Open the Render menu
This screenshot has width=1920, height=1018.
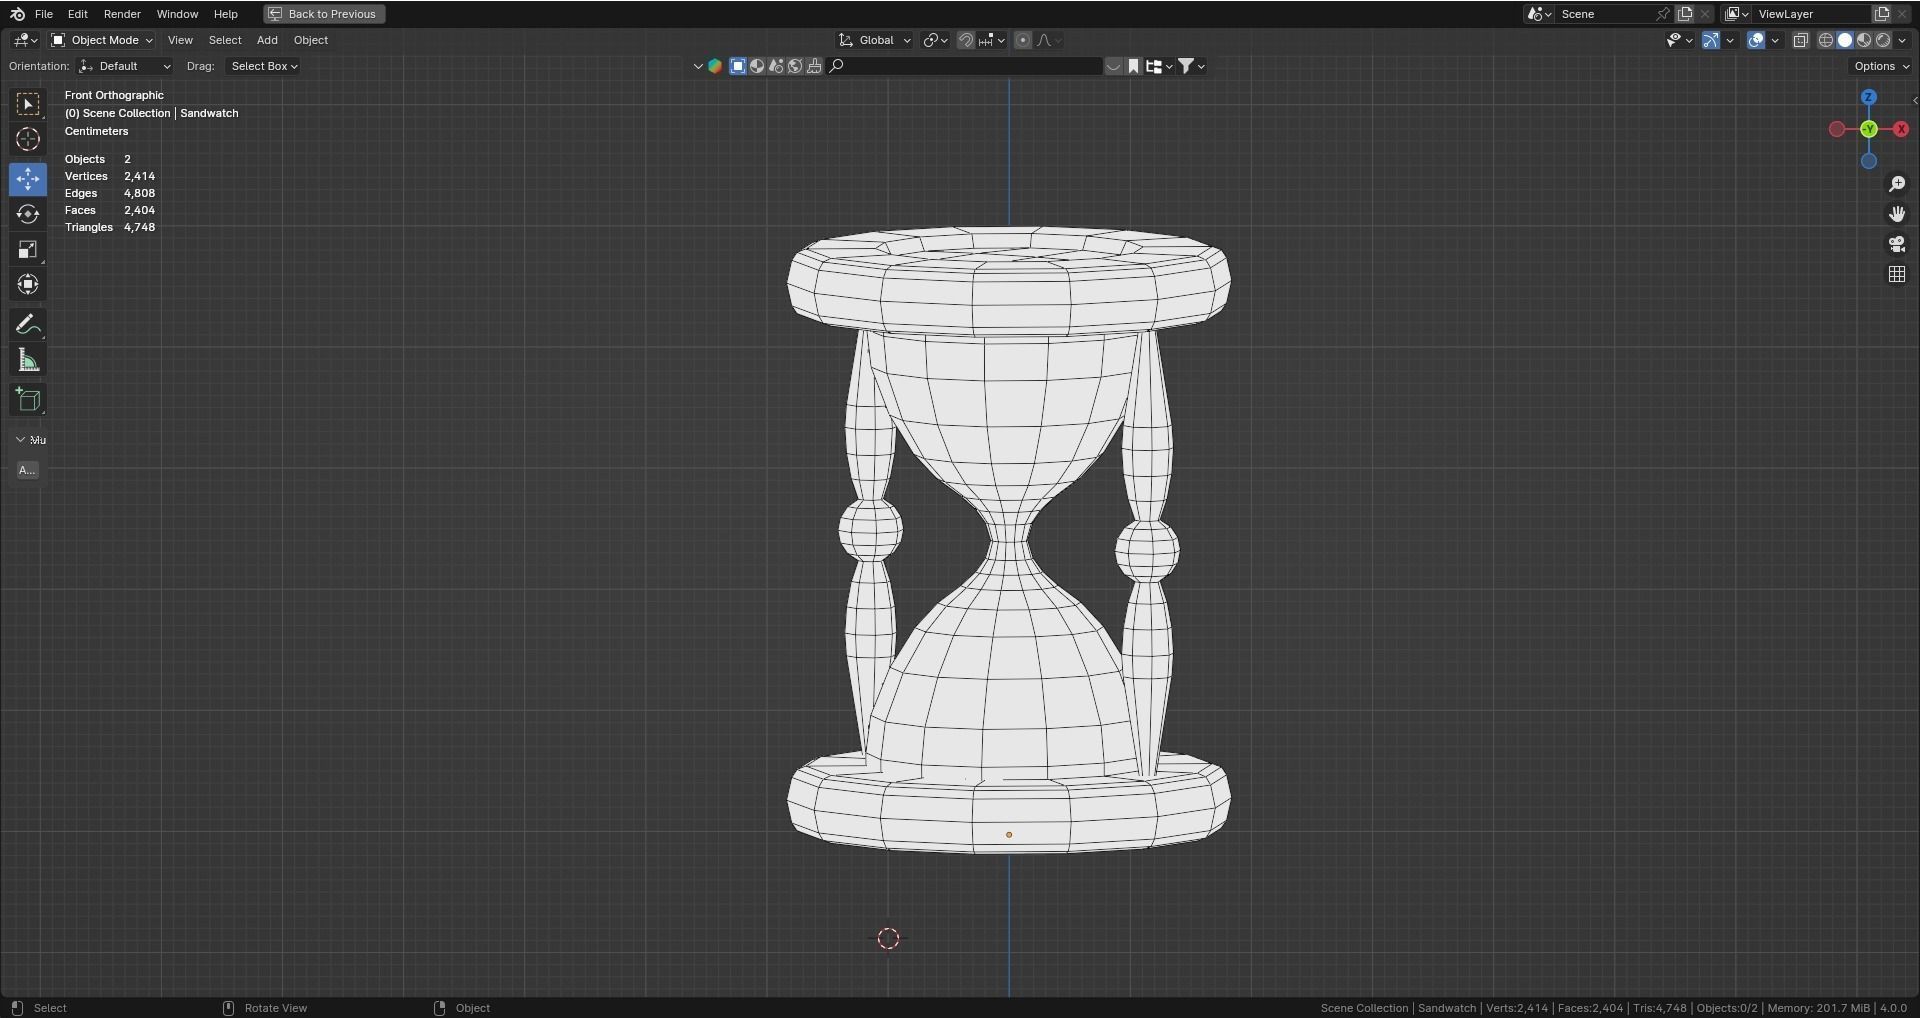[x=122, y=14]
